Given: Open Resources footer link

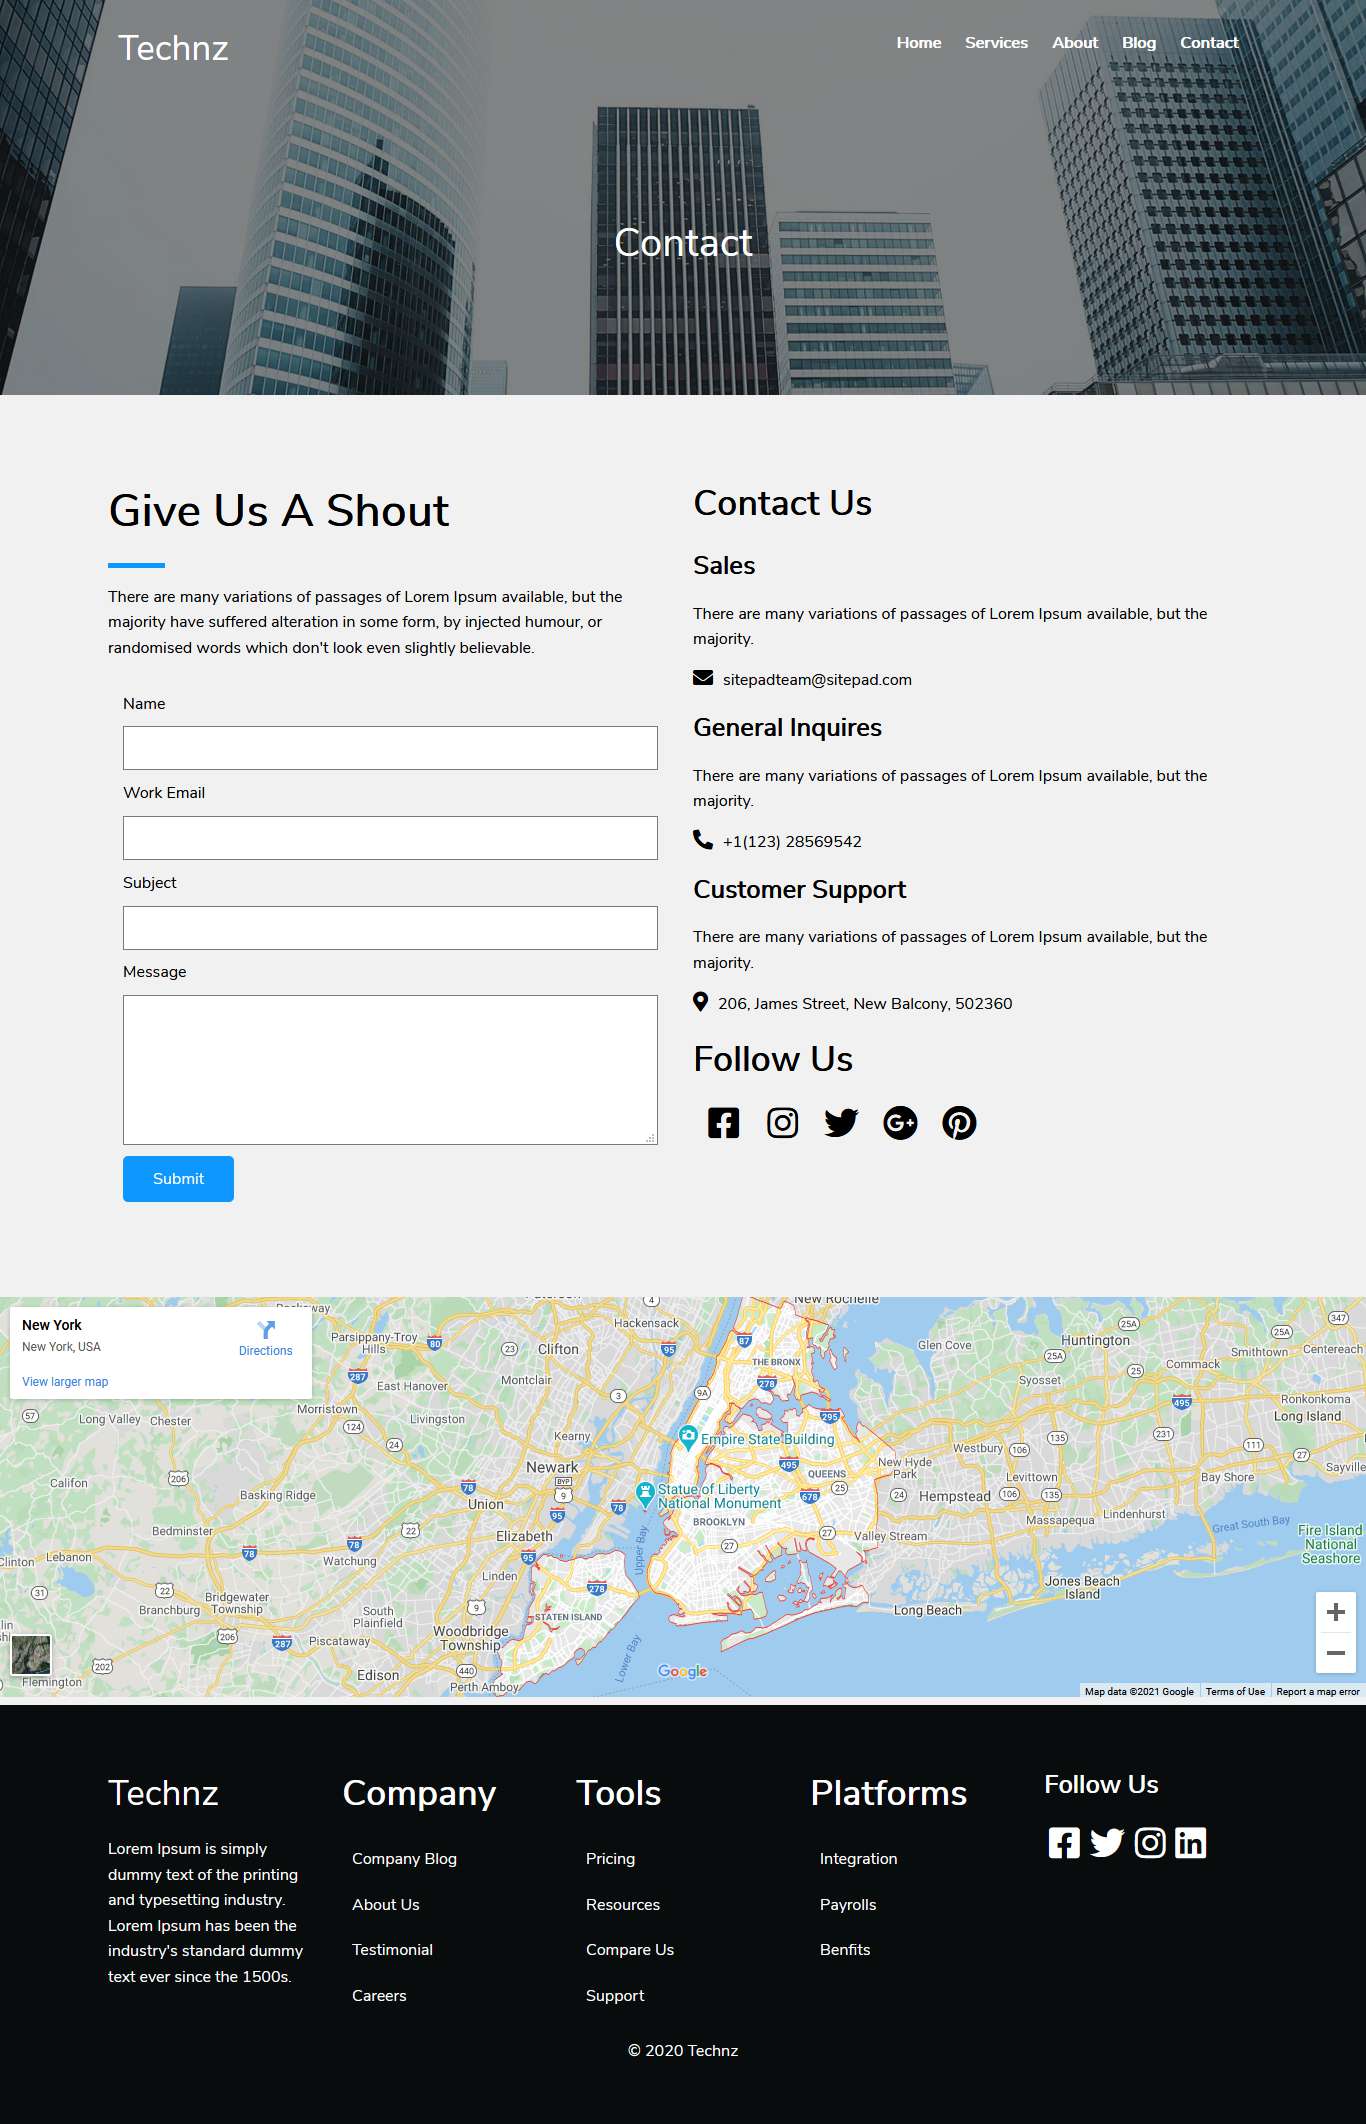Looking at the screenshot, I should tap(623, 1905).
